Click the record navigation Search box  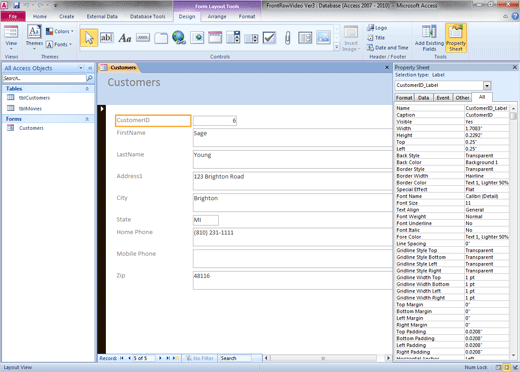(235, 358)
